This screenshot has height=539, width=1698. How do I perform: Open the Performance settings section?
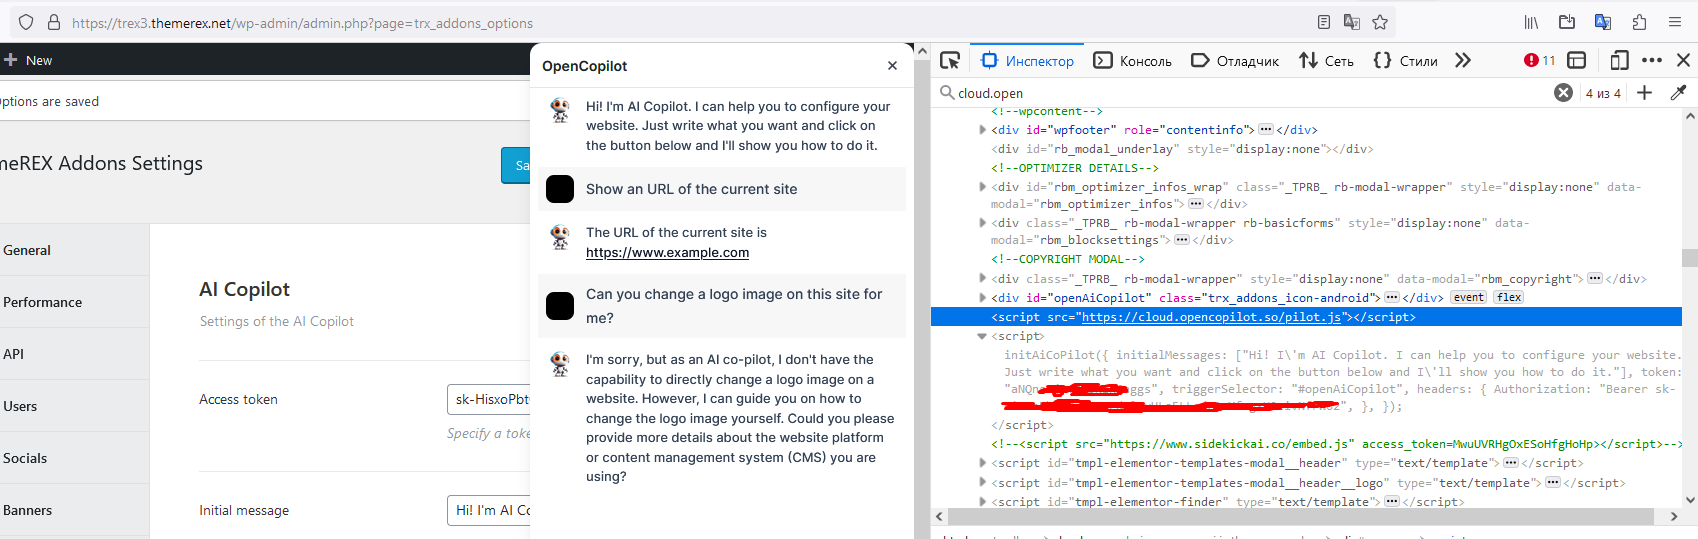coord(74,302)
